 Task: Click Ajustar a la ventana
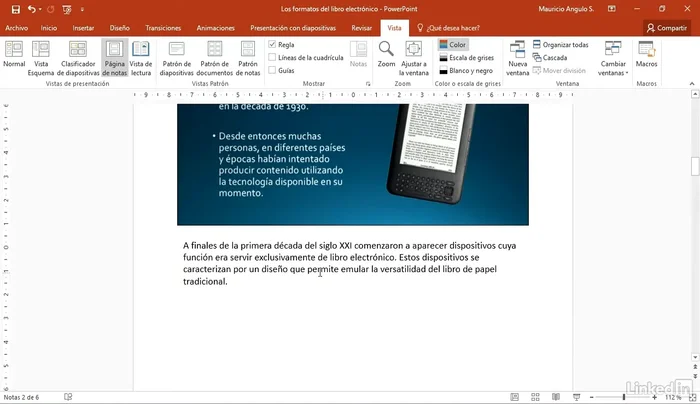[413, 58]
